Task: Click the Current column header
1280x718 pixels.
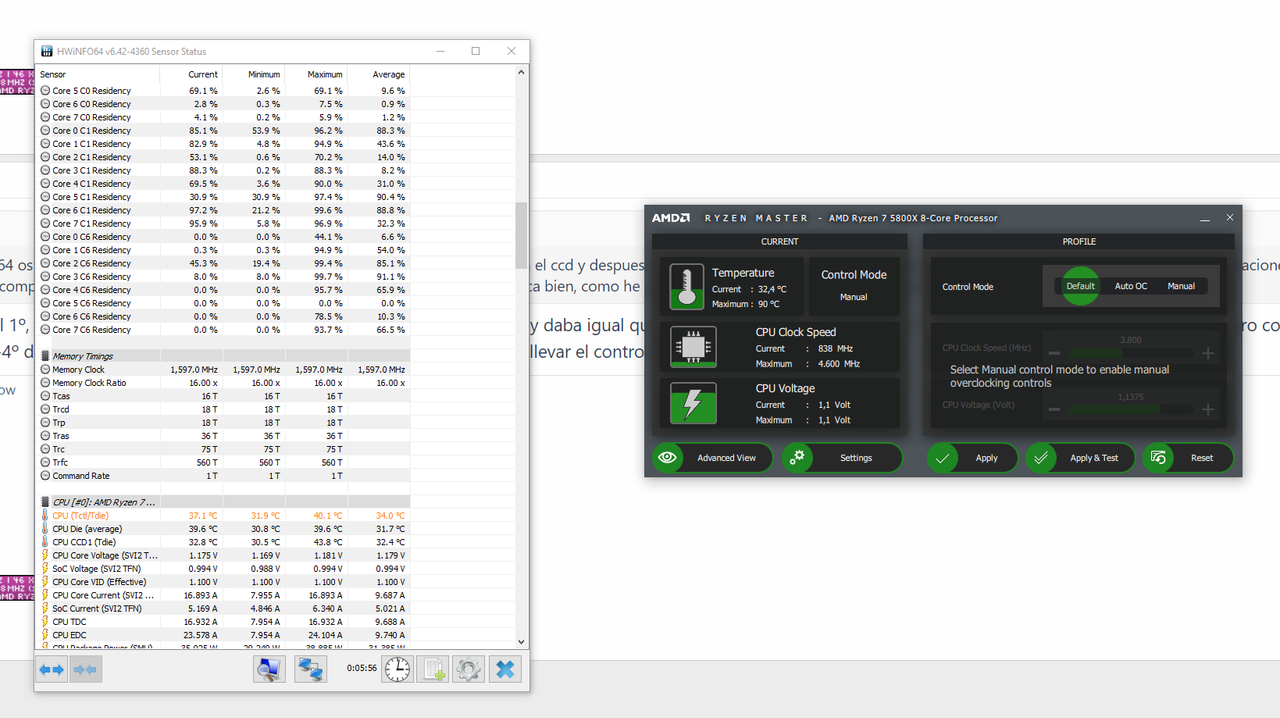Action: click(191, 74)
